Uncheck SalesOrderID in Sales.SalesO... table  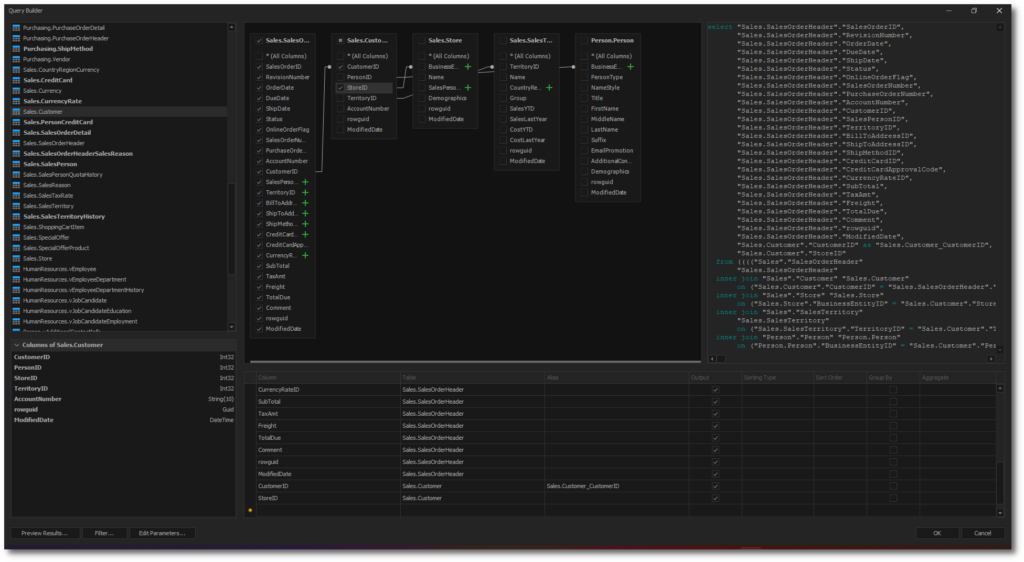[x=259, y=67]
